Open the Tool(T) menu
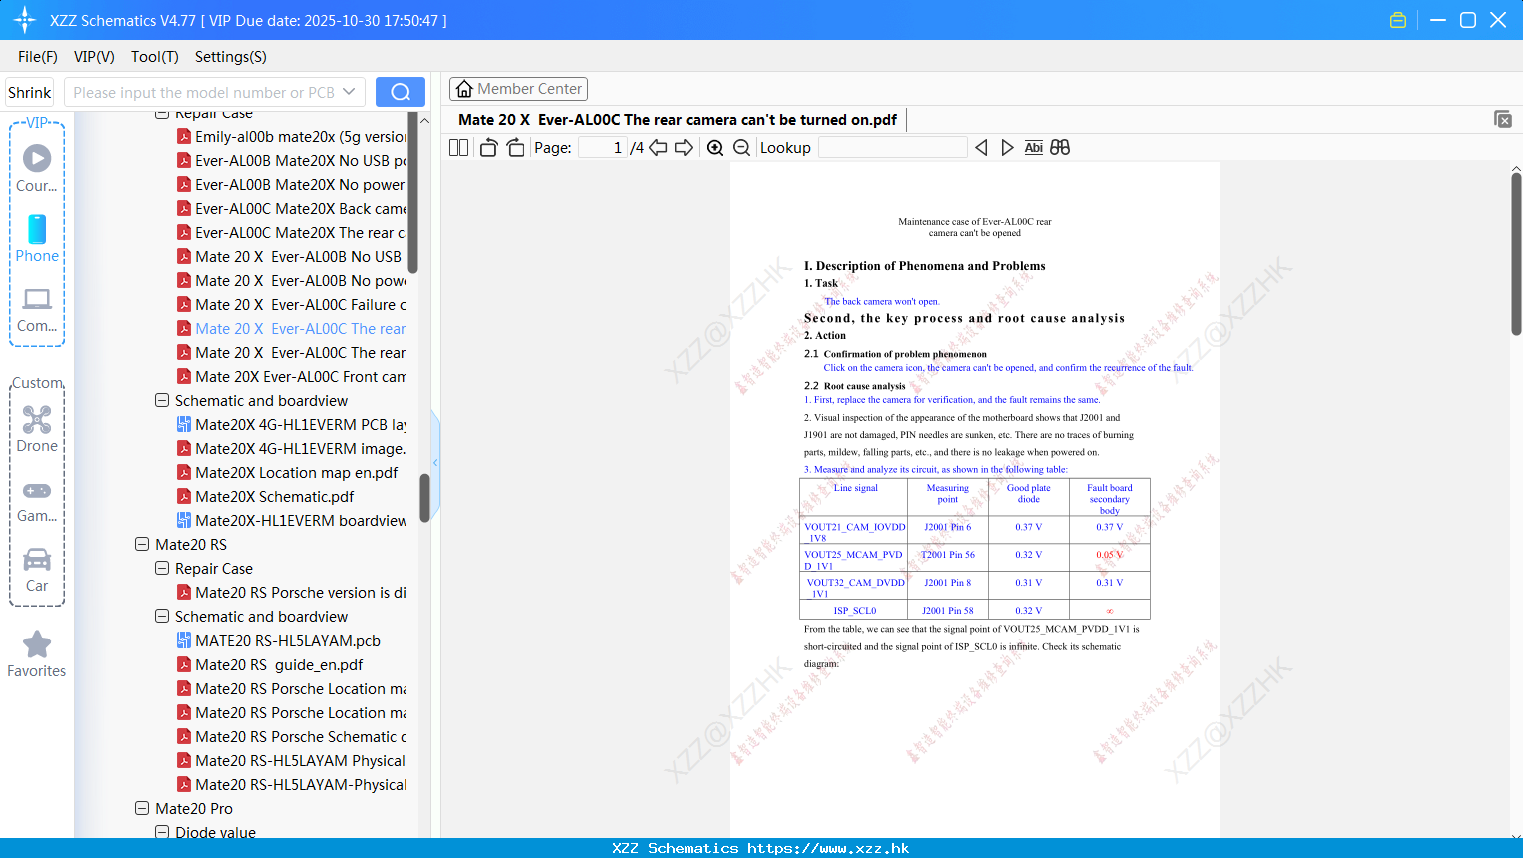1523x858 pixels. pos(155,57)
